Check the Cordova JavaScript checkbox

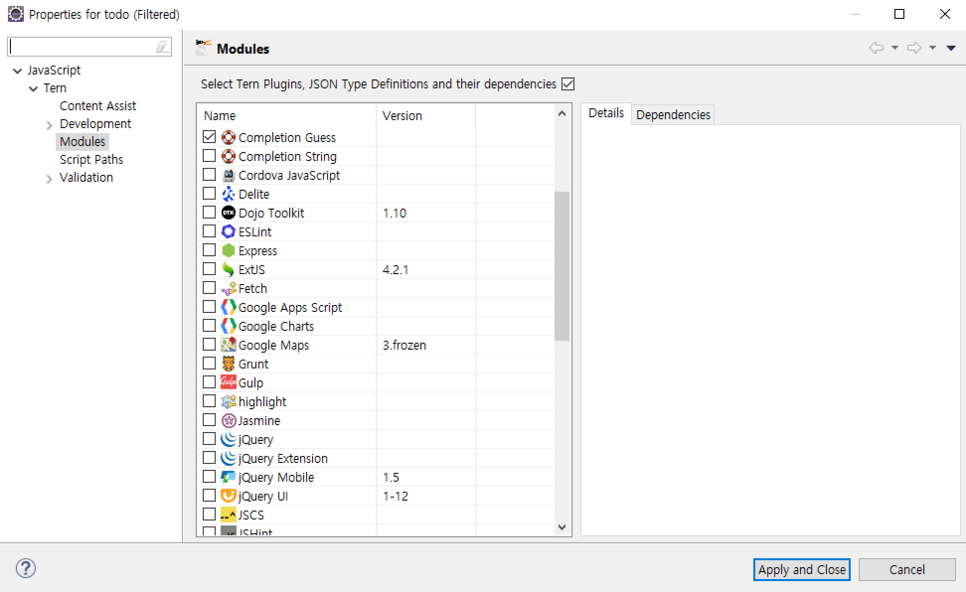coord(209,174)
